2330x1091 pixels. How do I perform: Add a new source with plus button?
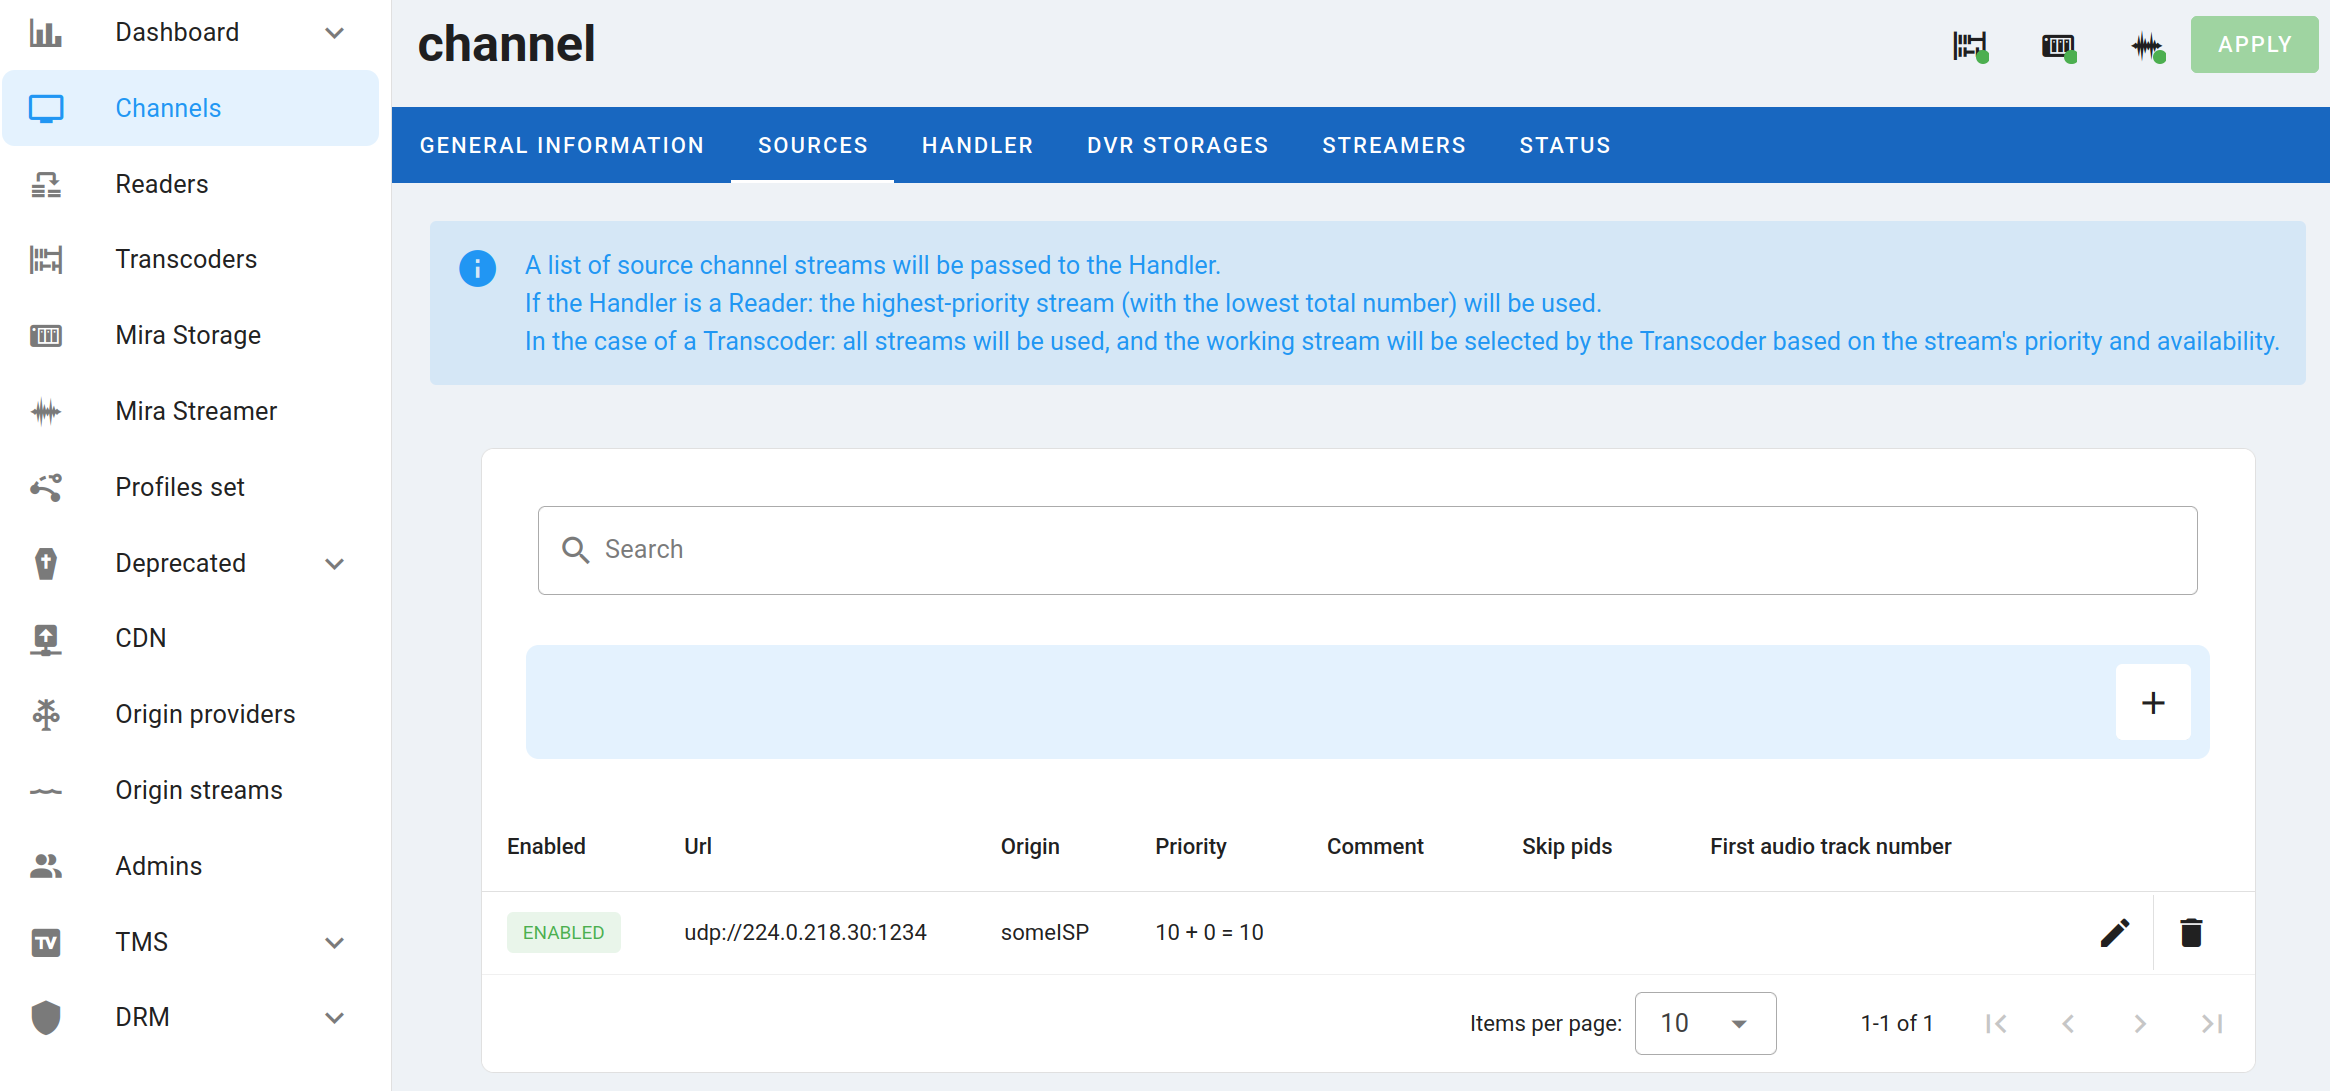click(x=2153, y=703)
